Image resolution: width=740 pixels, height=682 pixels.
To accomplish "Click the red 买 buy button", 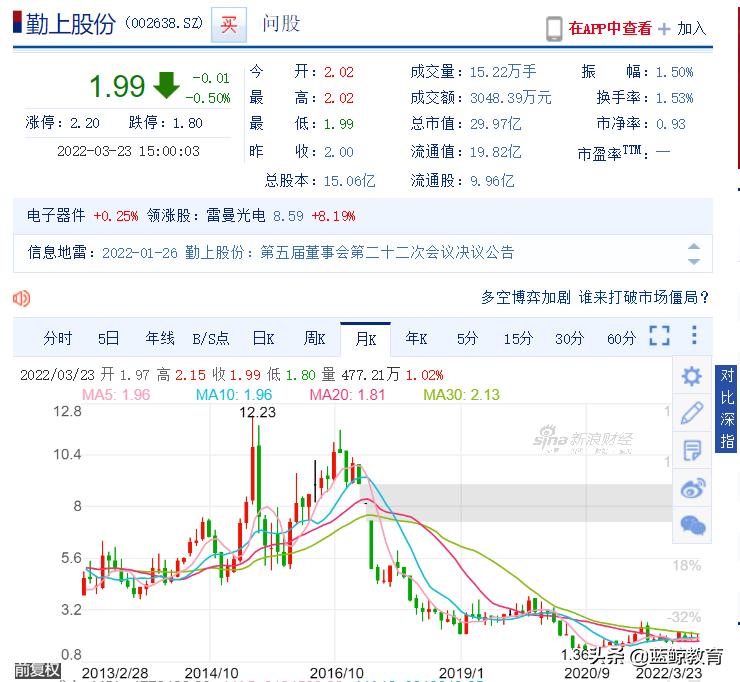I will (x=229, y=25).
